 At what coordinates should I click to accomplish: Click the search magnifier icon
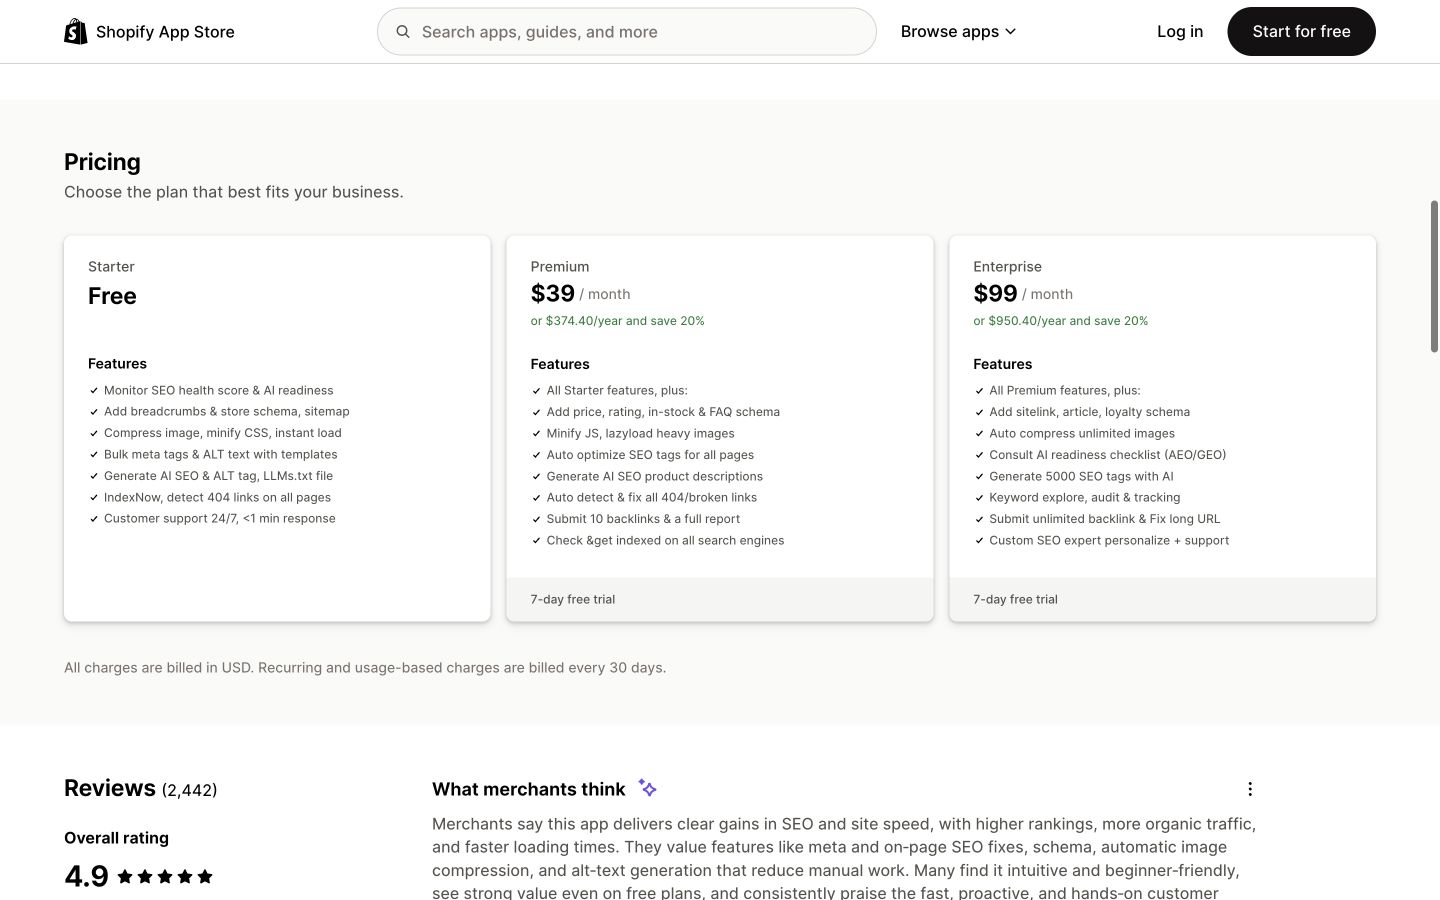pos(403,32)
